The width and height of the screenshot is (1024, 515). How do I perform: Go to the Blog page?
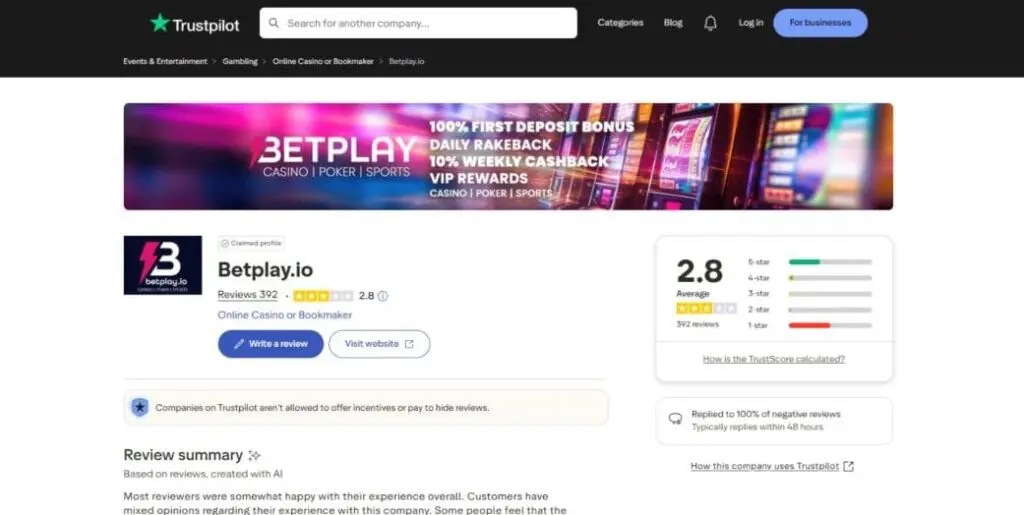[x=673, y=23]
